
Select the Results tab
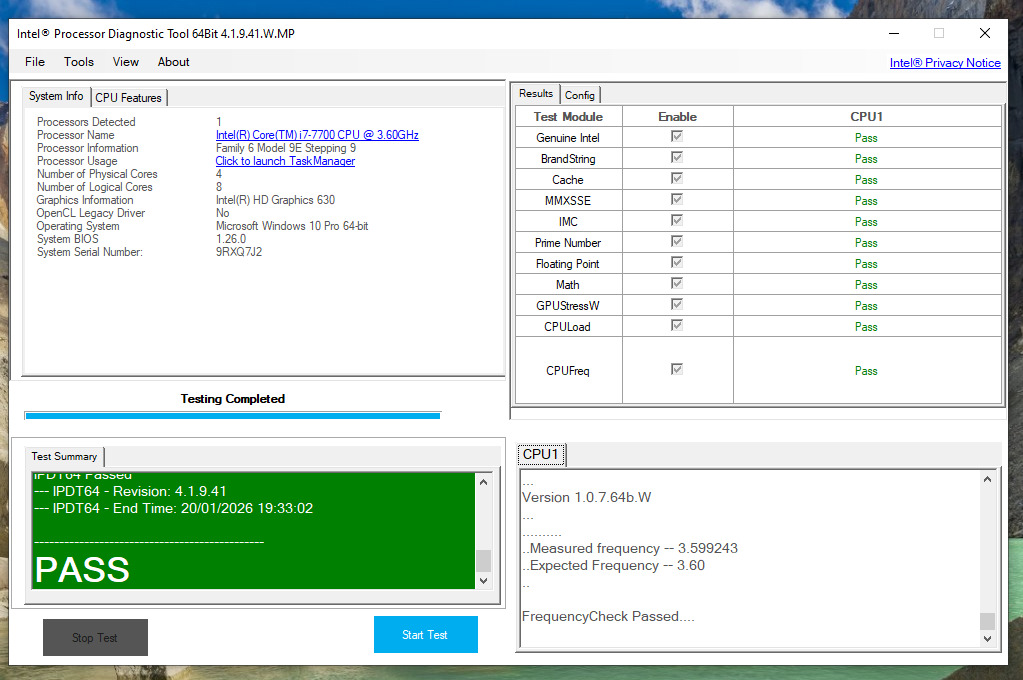[536, 93]
